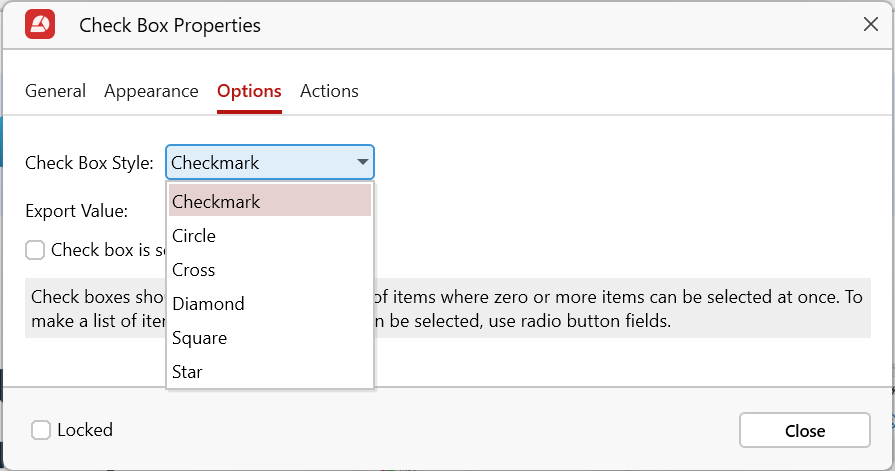Go to the Actions tab
The height and width of the screenshot is (471, 895).
tap(329, 91)
